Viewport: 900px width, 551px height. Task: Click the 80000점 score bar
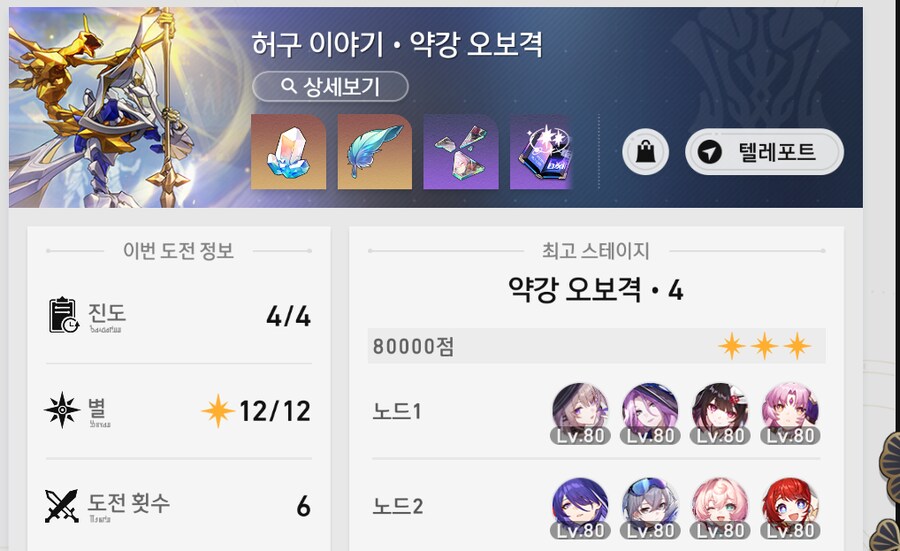pos(596,346)
